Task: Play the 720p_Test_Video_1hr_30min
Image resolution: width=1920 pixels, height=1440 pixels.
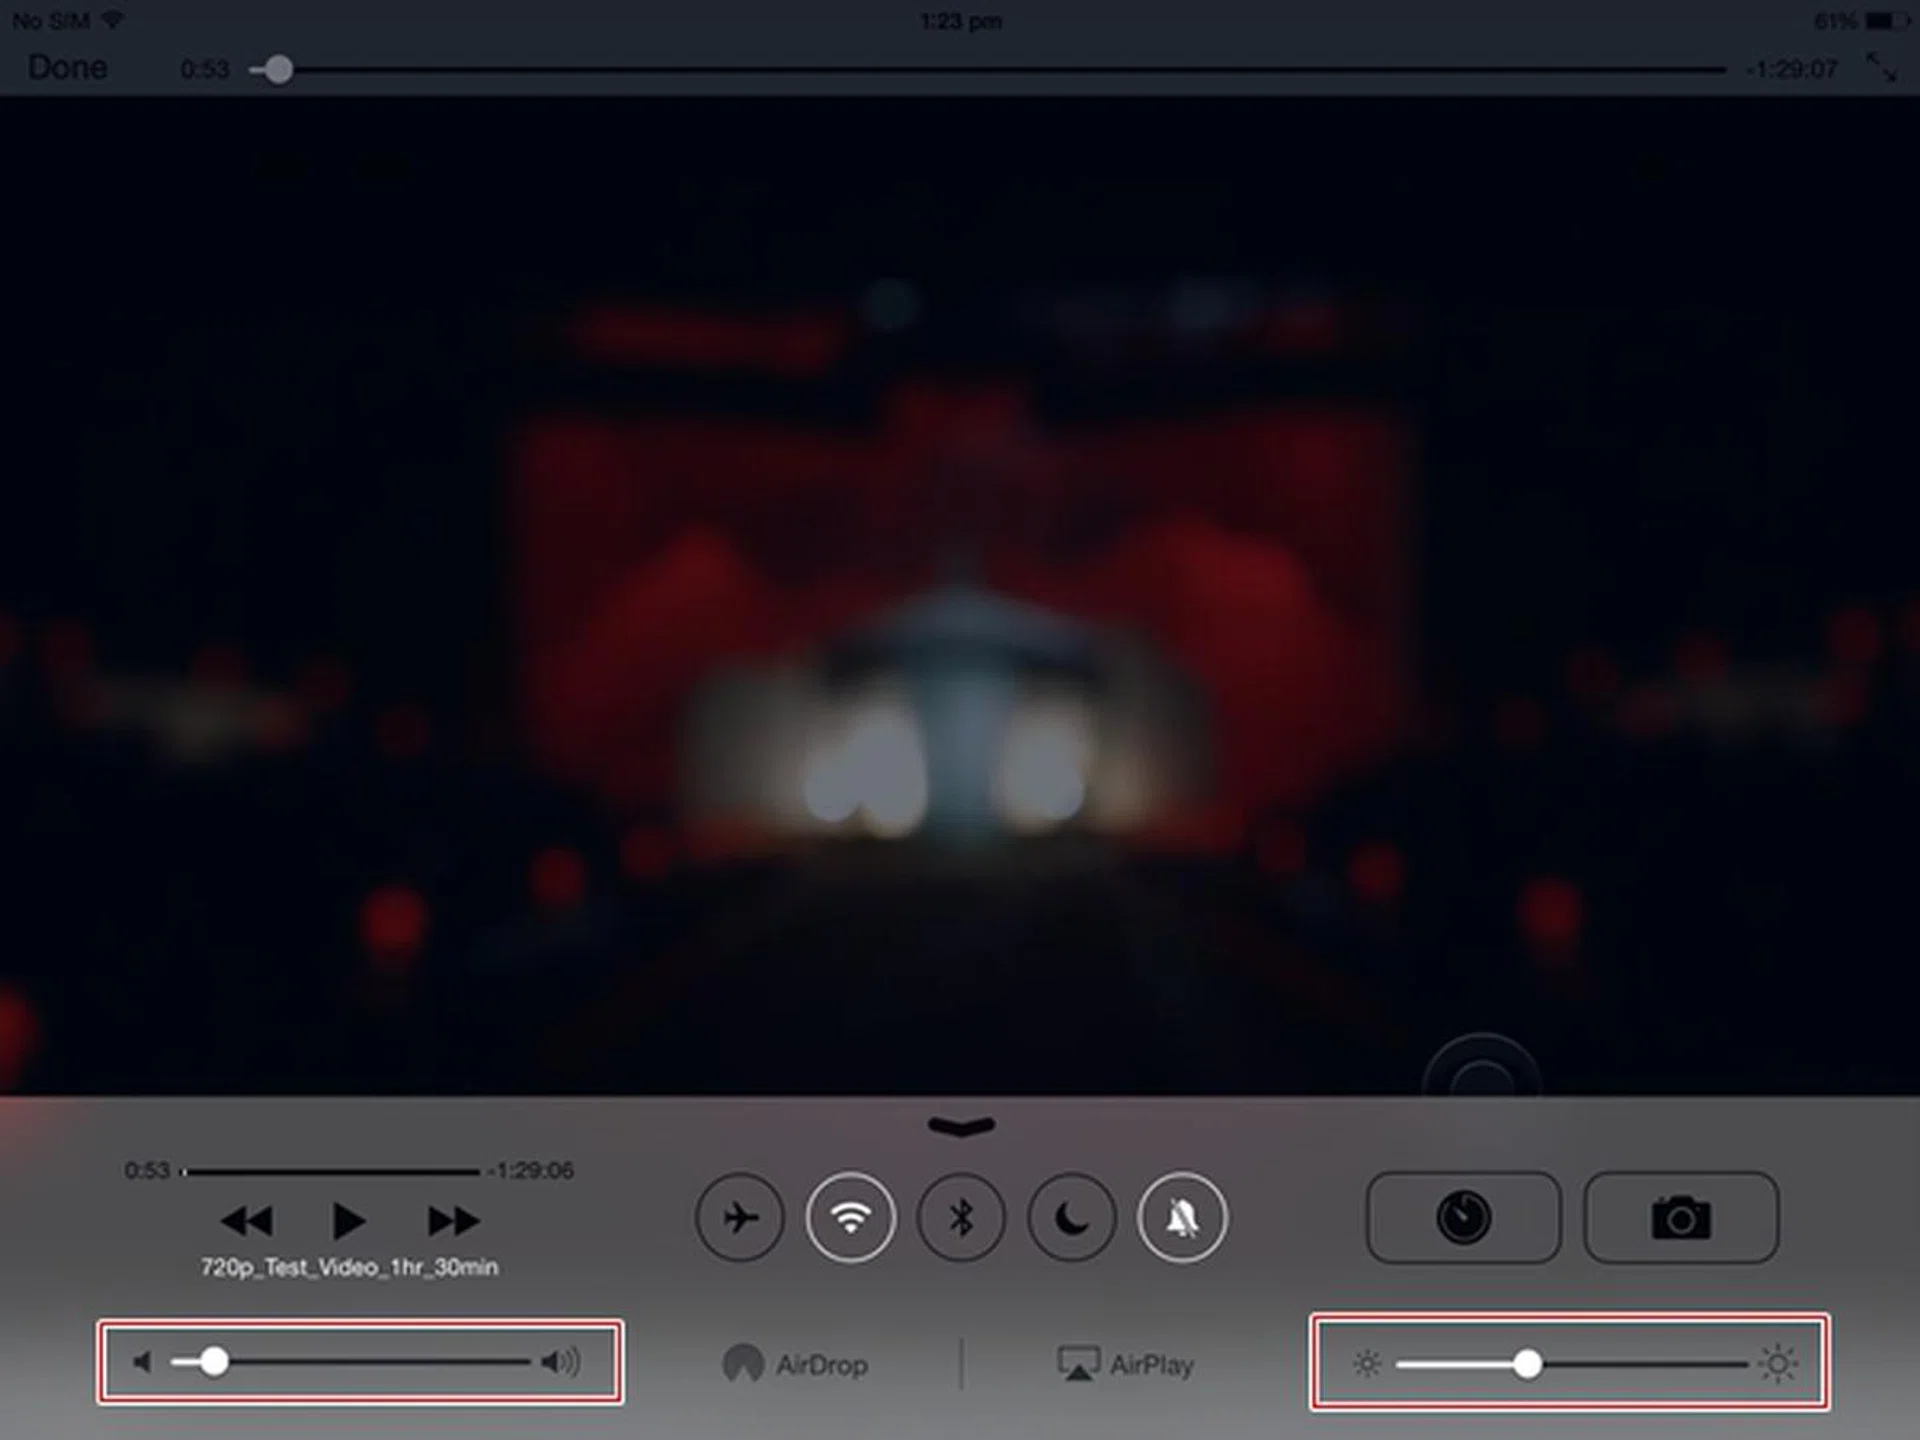Action: 349,1219
